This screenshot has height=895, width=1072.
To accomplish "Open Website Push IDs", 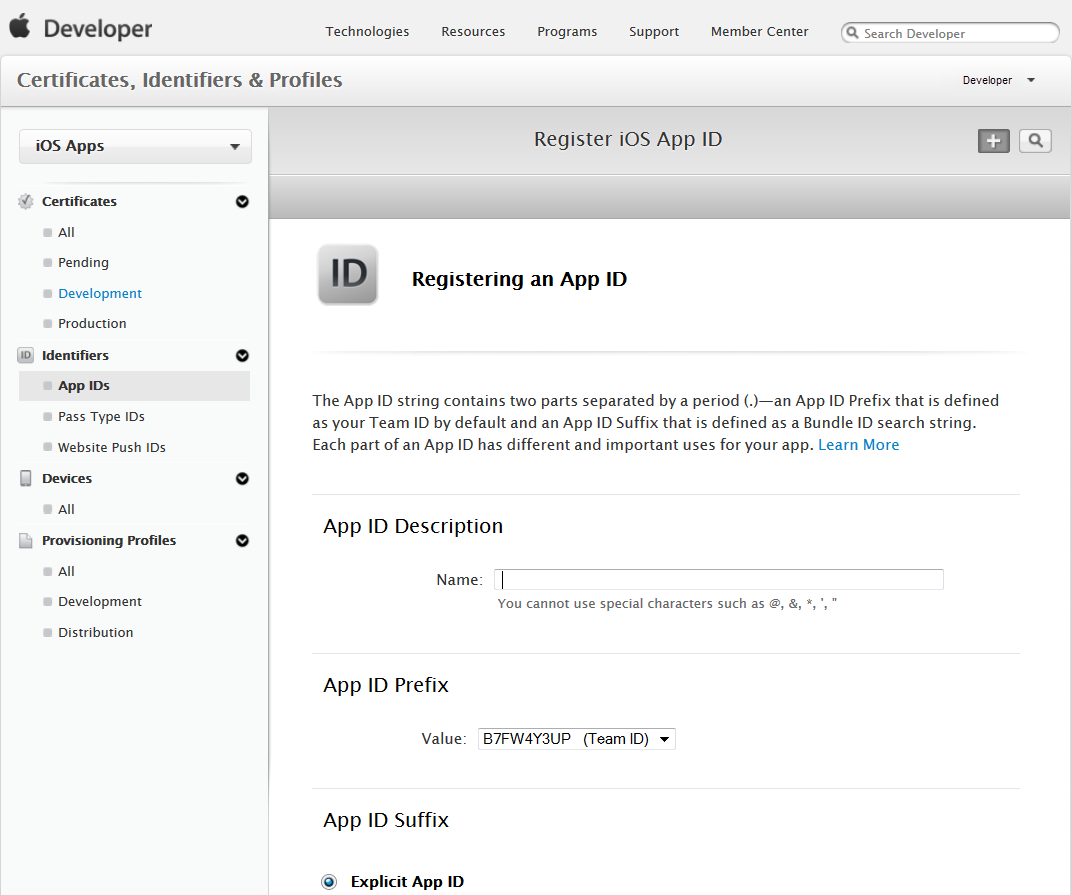I will (112, 447).
